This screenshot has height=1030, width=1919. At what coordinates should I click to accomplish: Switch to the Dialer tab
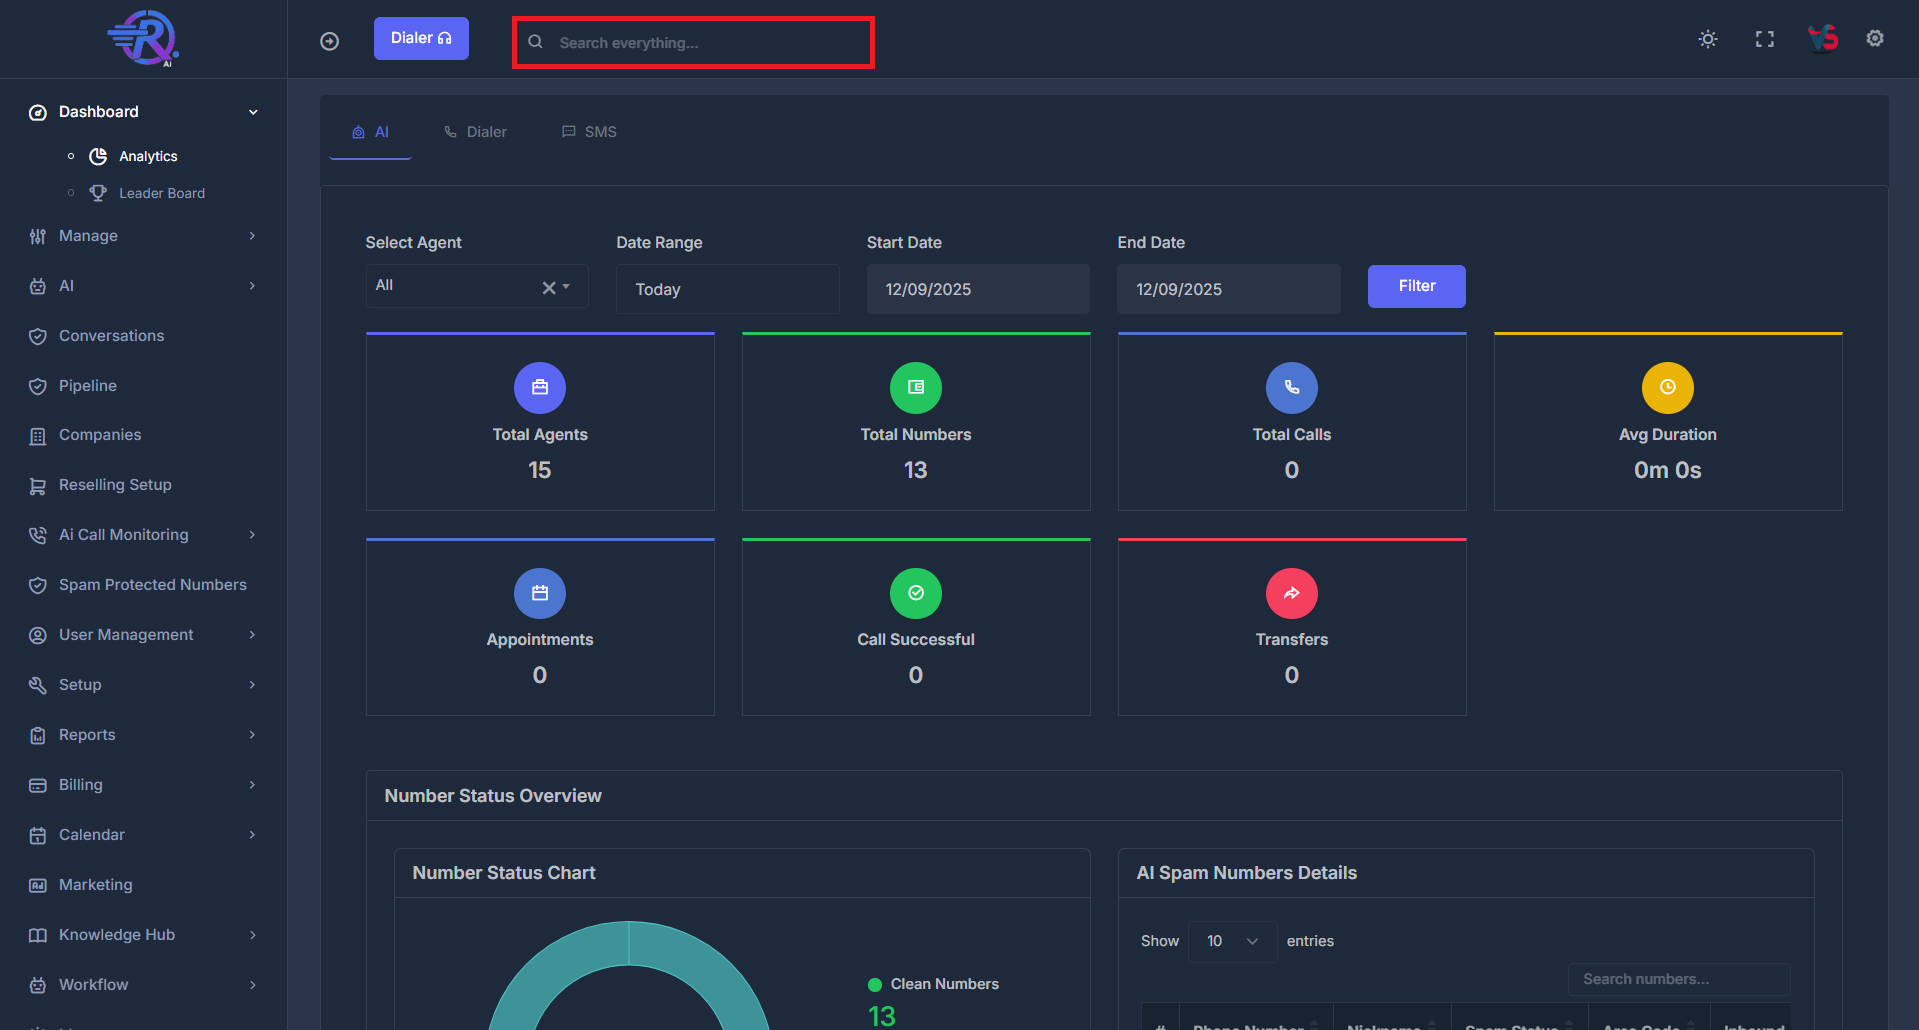tap(476, 131)
